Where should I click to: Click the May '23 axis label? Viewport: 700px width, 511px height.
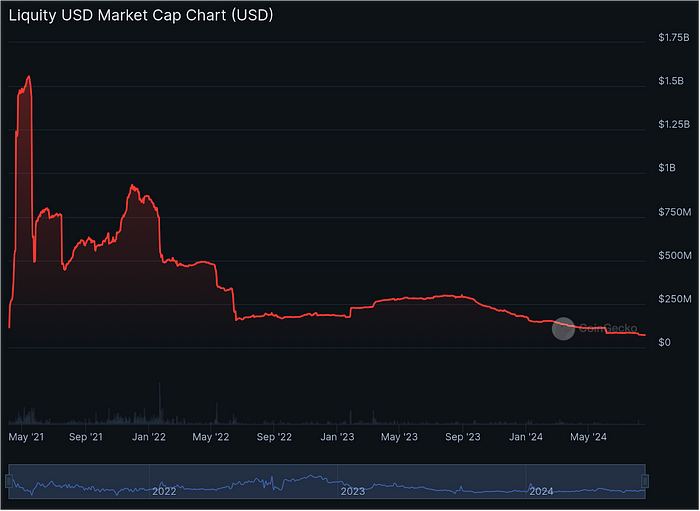[x=400, y=437]
